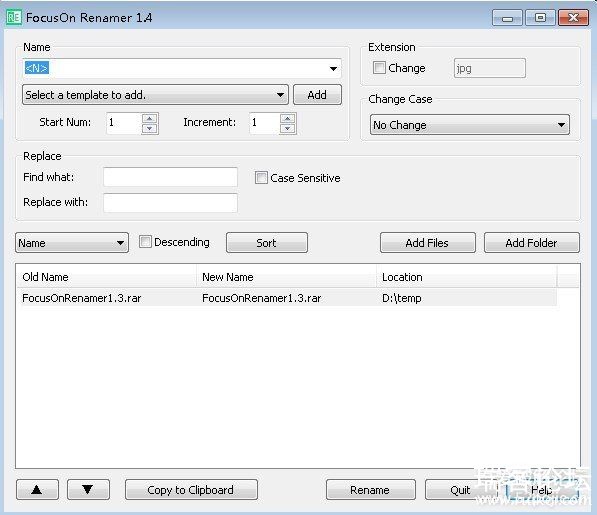Maximize the FocusOn Renamer window
Image resolution: width=597 pixels, height=515 pixels.
pyautogui.click(x=540, y=18)
